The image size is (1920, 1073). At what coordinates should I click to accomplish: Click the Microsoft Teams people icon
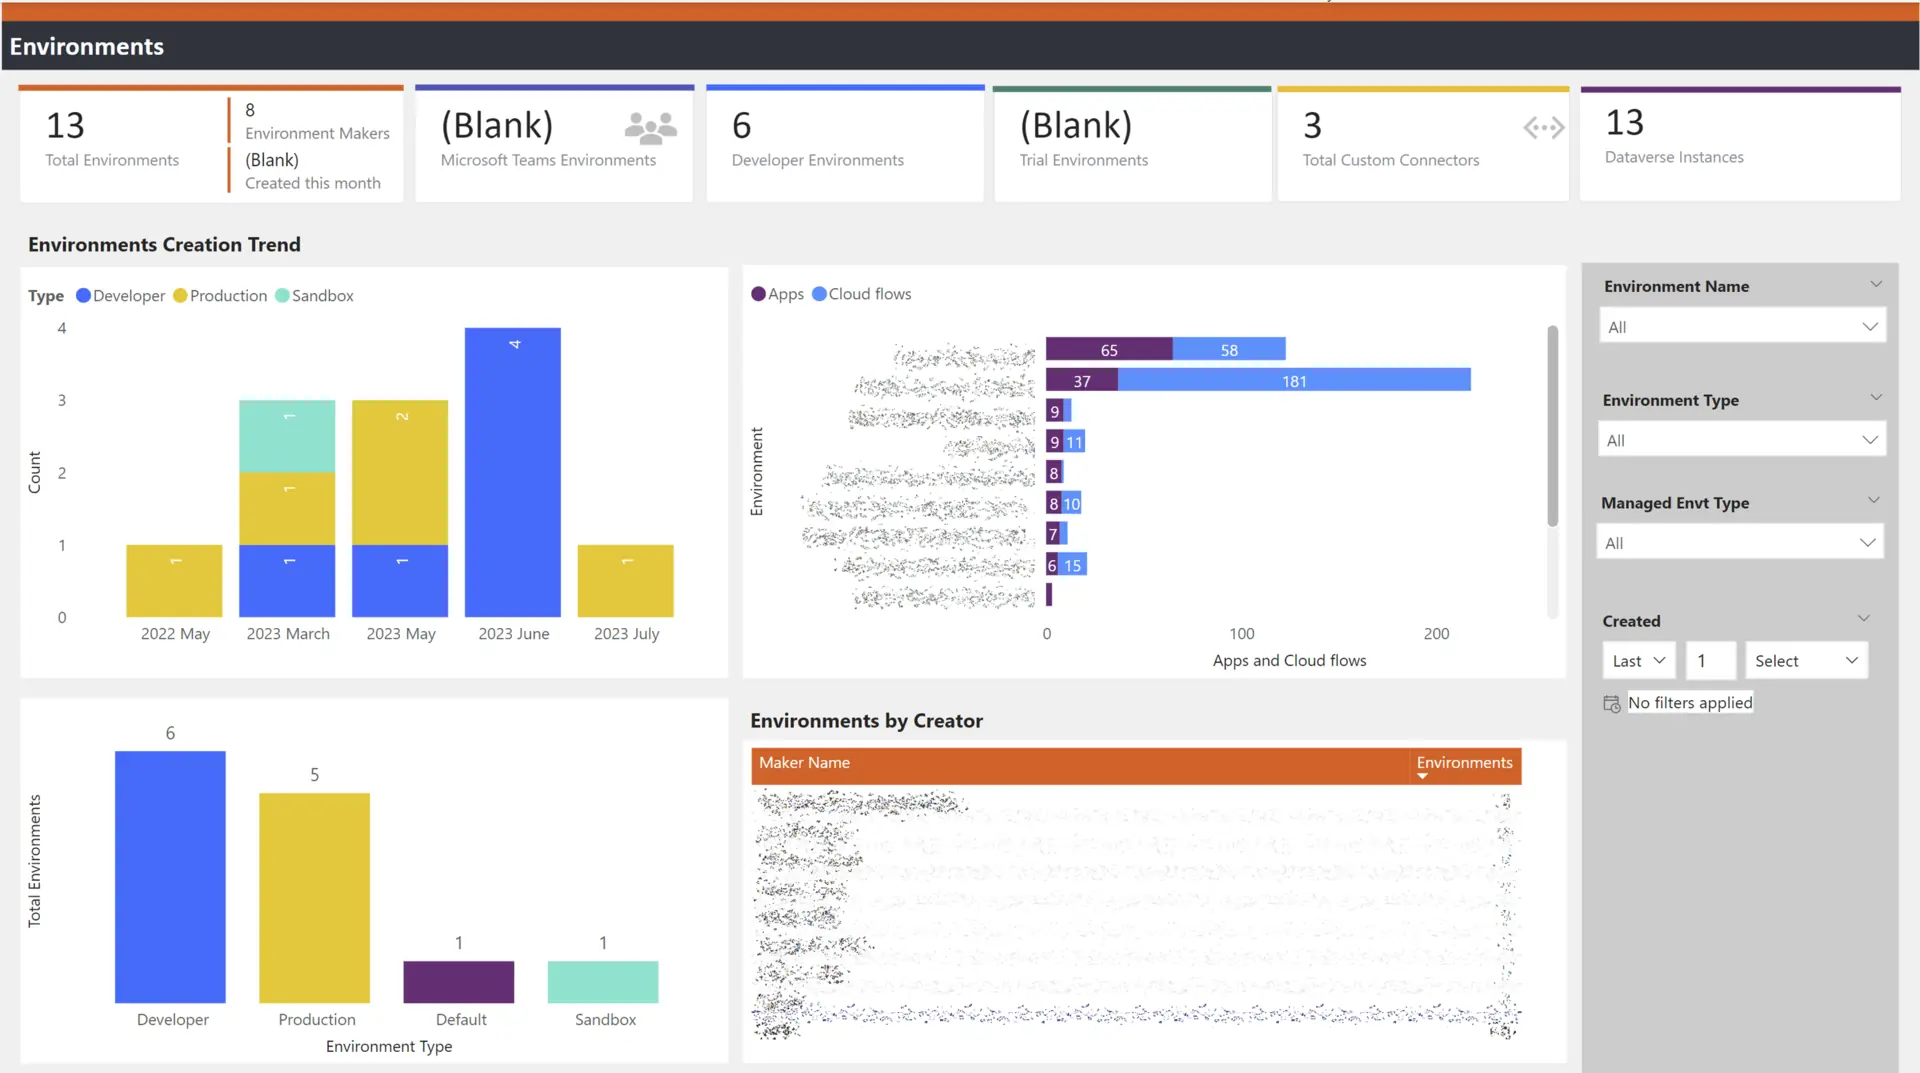point(650,128)
